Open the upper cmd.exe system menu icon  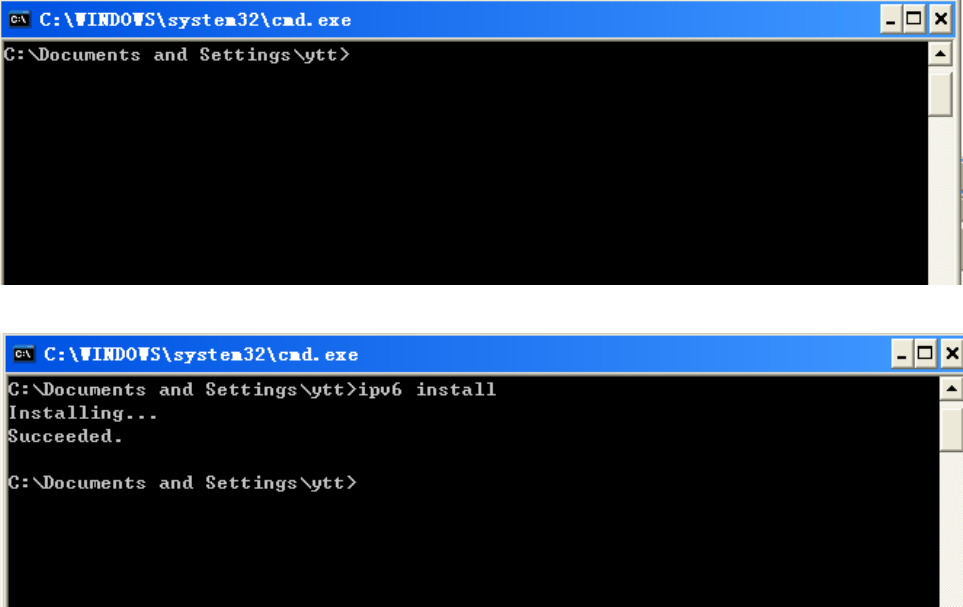19,20
